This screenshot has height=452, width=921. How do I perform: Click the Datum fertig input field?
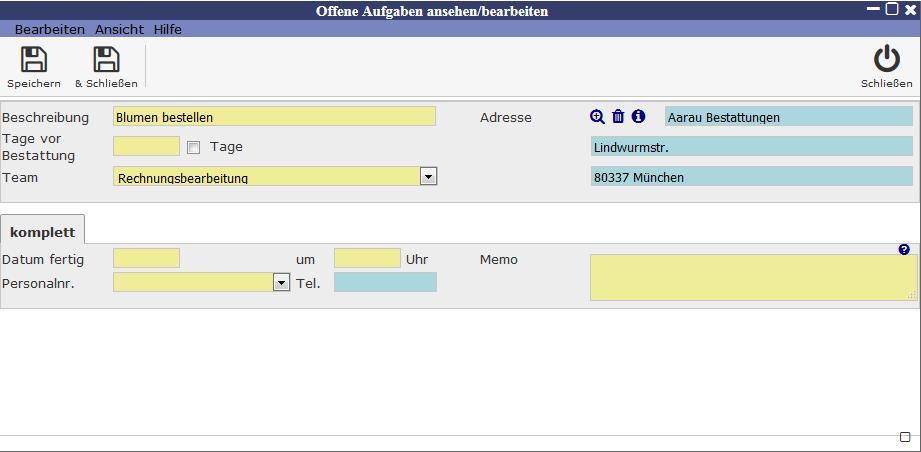[x=146, y=259]
